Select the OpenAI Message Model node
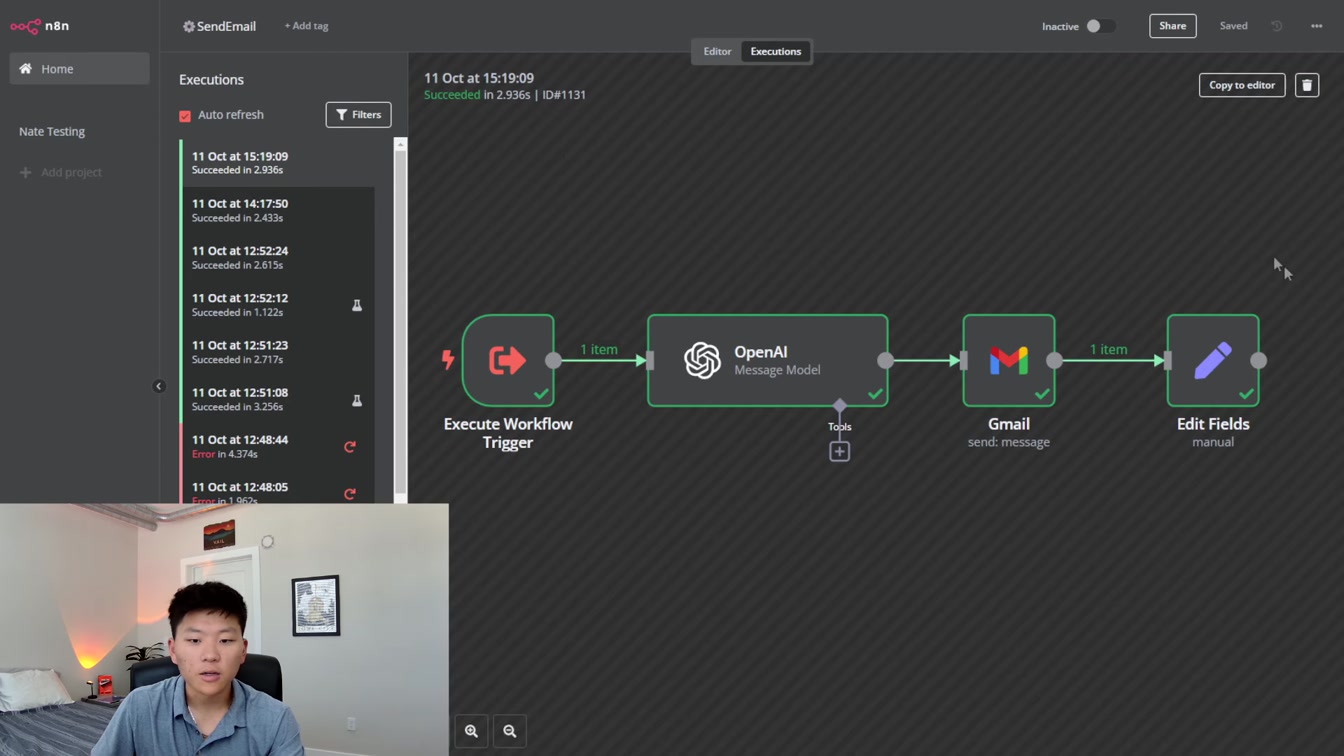Screen dimensions: 1344x756 (x=768, y=360)
